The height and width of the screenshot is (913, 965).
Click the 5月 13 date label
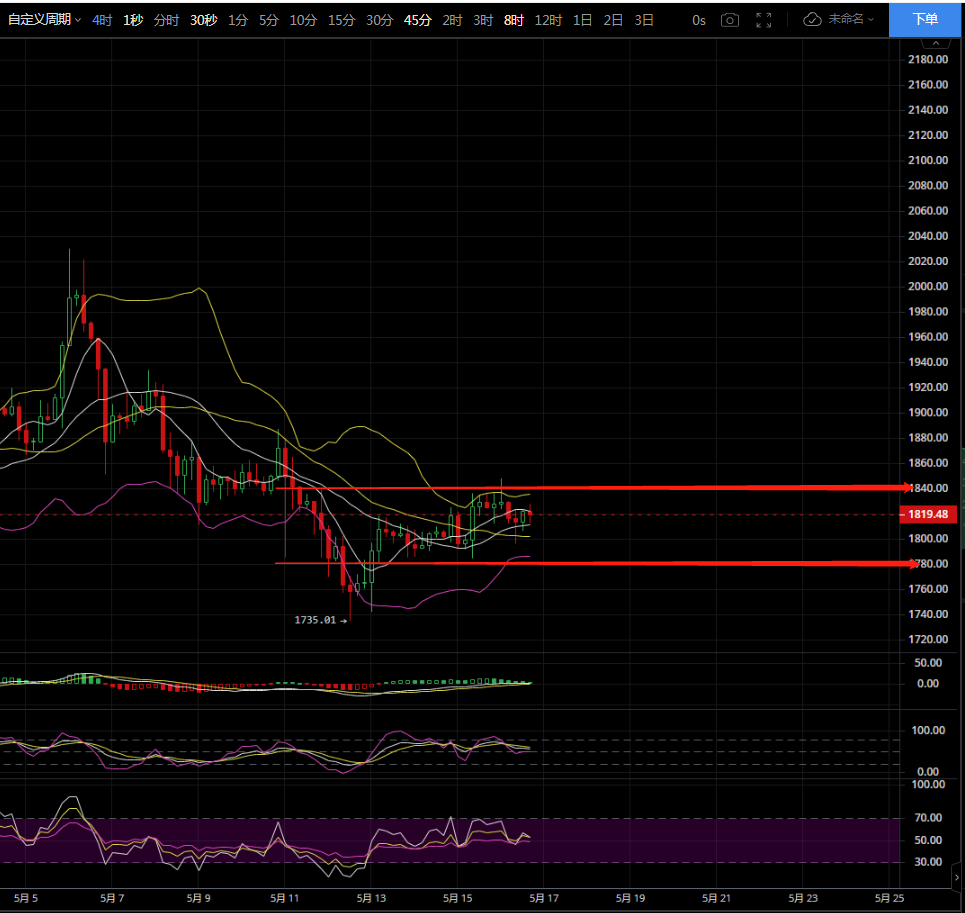tap(371, 898)
